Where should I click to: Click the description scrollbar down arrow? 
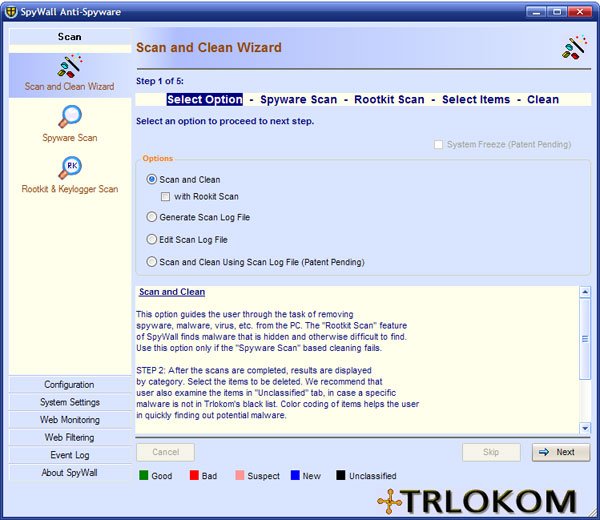[x=585, y=428]
